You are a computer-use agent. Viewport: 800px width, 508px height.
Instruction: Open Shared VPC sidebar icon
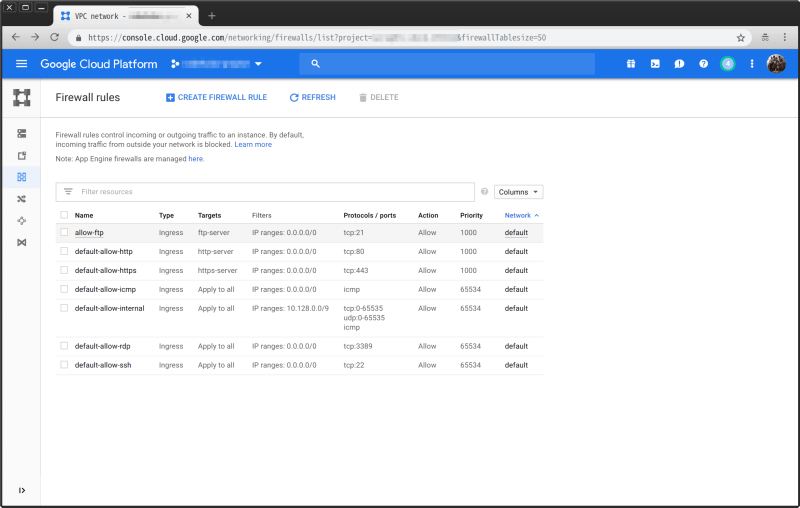[21, 242]
